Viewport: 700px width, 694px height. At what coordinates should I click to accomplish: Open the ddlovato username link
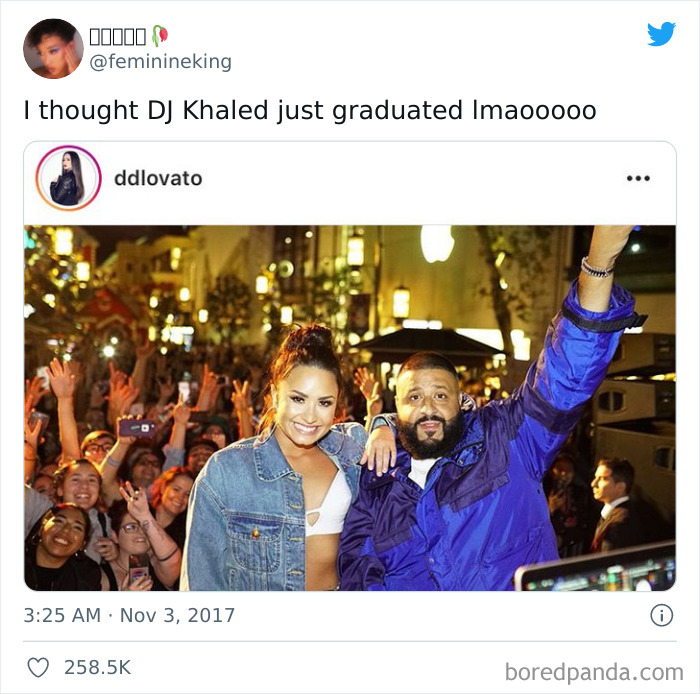point(158,178)
